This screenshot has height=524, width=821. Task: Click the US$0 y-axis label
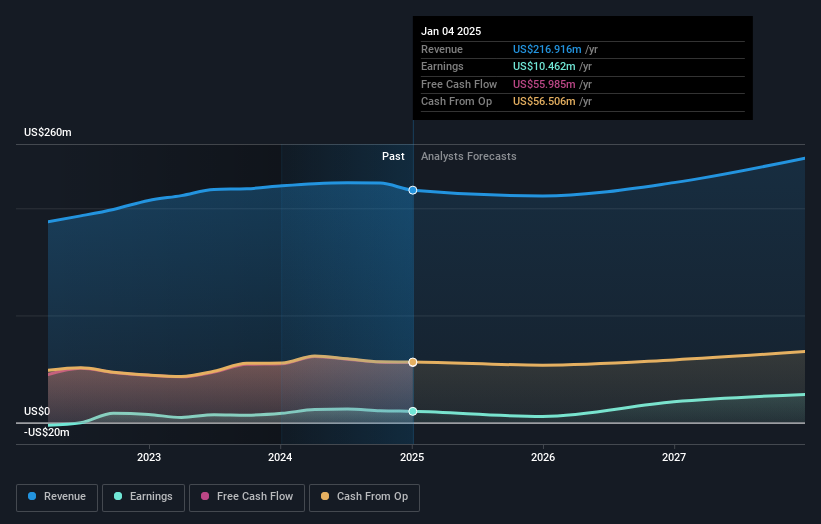tap(37, 411)
